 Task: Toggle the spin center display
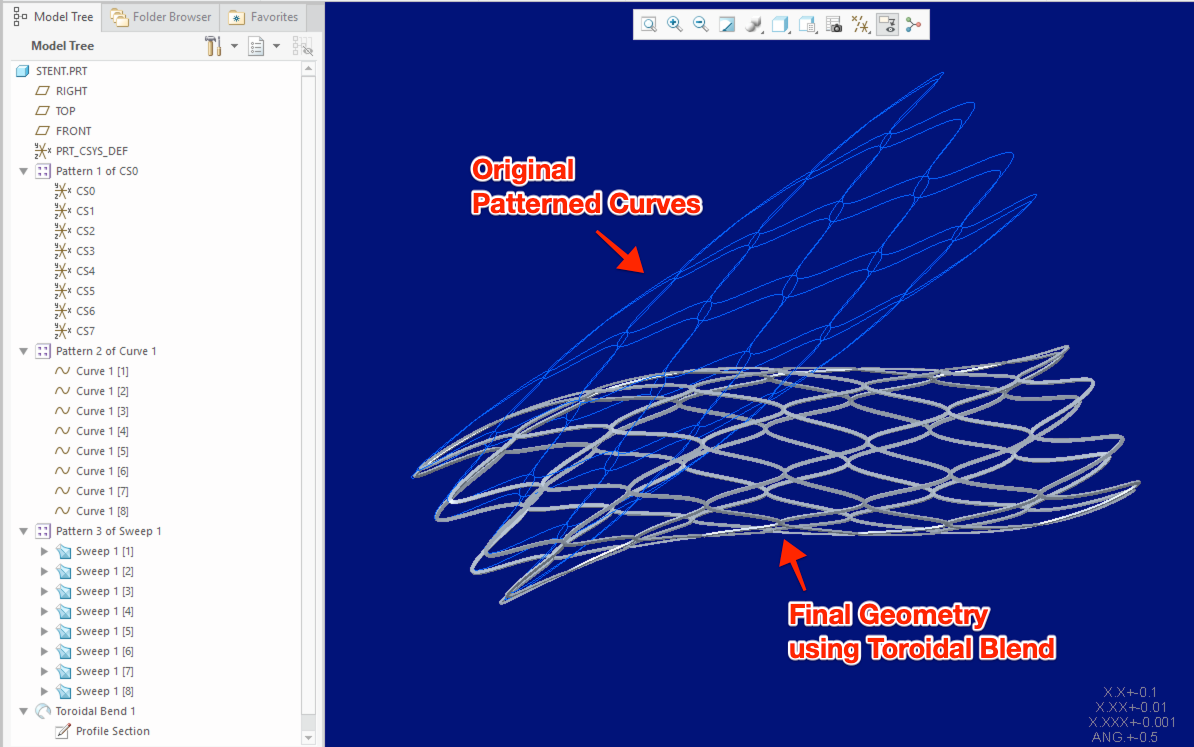tap(913, 24)
